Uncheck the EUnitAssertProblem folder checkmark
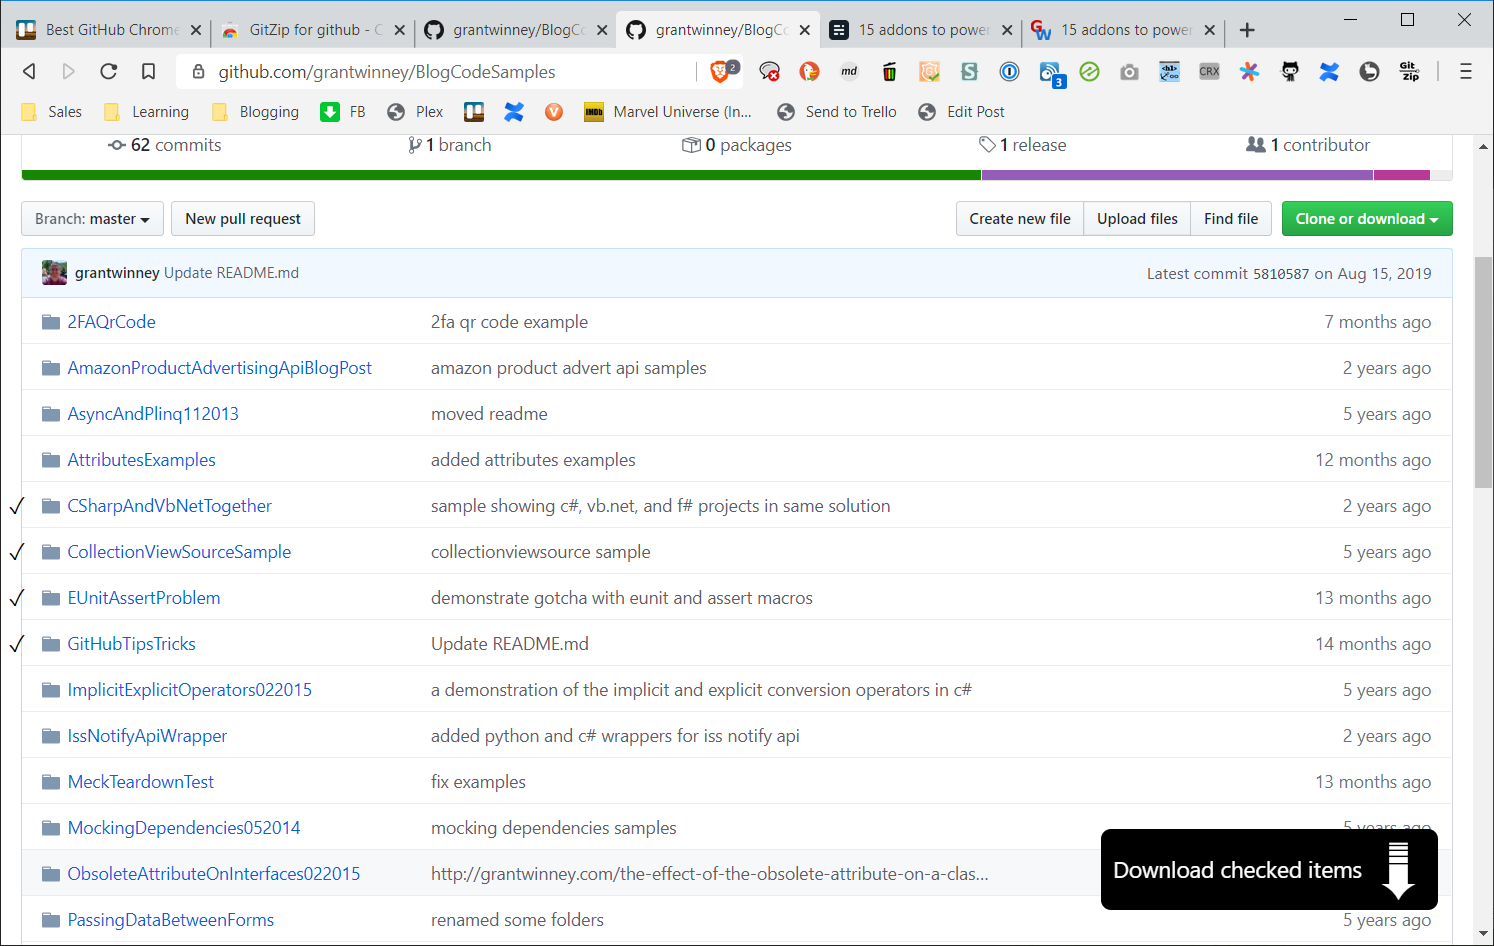The width and height of the screenshot is (1494, 946). [x=16, y=598]
